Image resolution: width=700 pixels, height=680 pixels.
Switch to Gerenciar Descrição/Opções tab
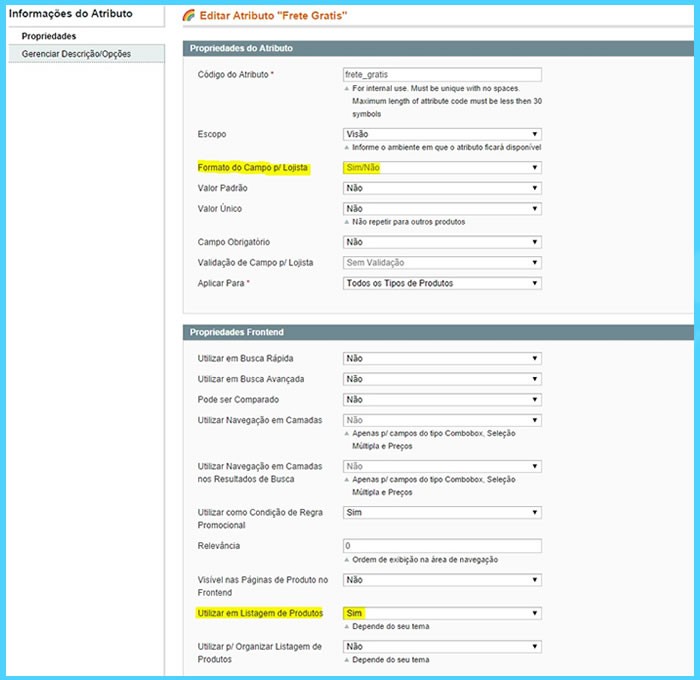[86, 54]
